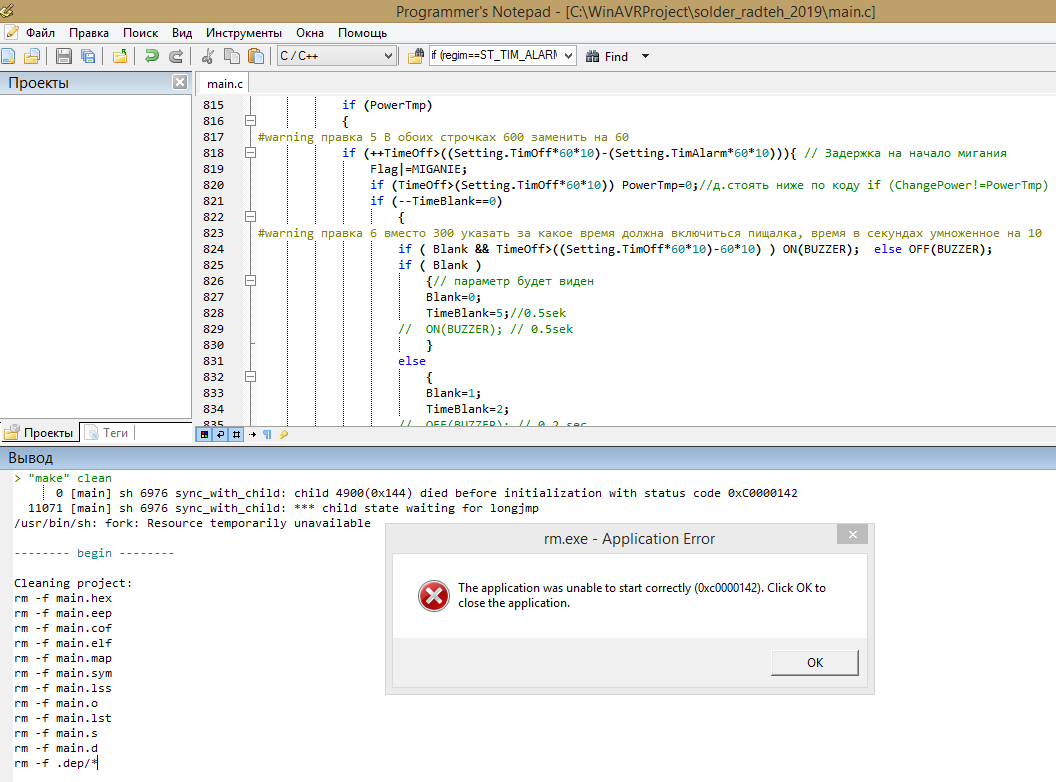Click the "if (PowerTmp)" code line
The image size is (1056, 782).
[387, 105]
